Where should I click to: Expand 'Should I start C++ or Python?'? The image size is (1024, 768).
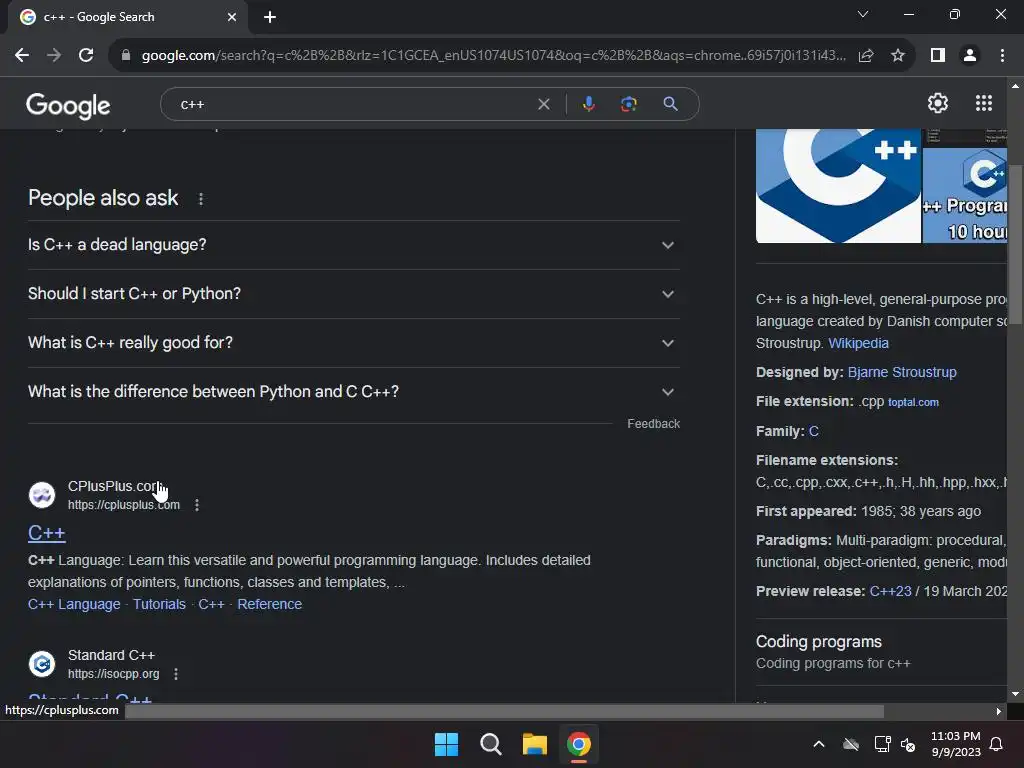pyautogui.click(x=354, y=294)
